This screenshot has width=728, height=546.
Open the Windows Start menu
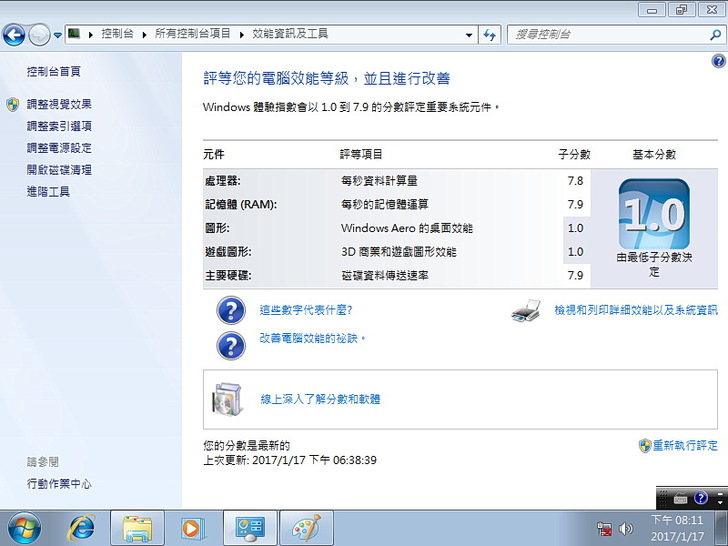[24, 528]
